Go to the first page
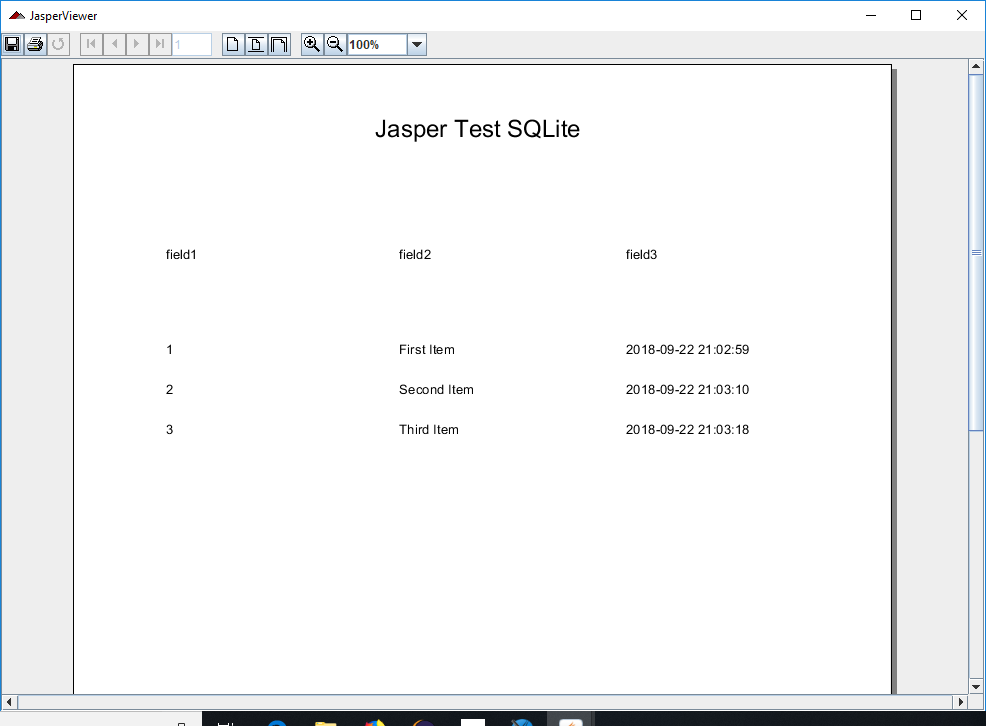This screenshot has height=726, width=986. [92, 44]
